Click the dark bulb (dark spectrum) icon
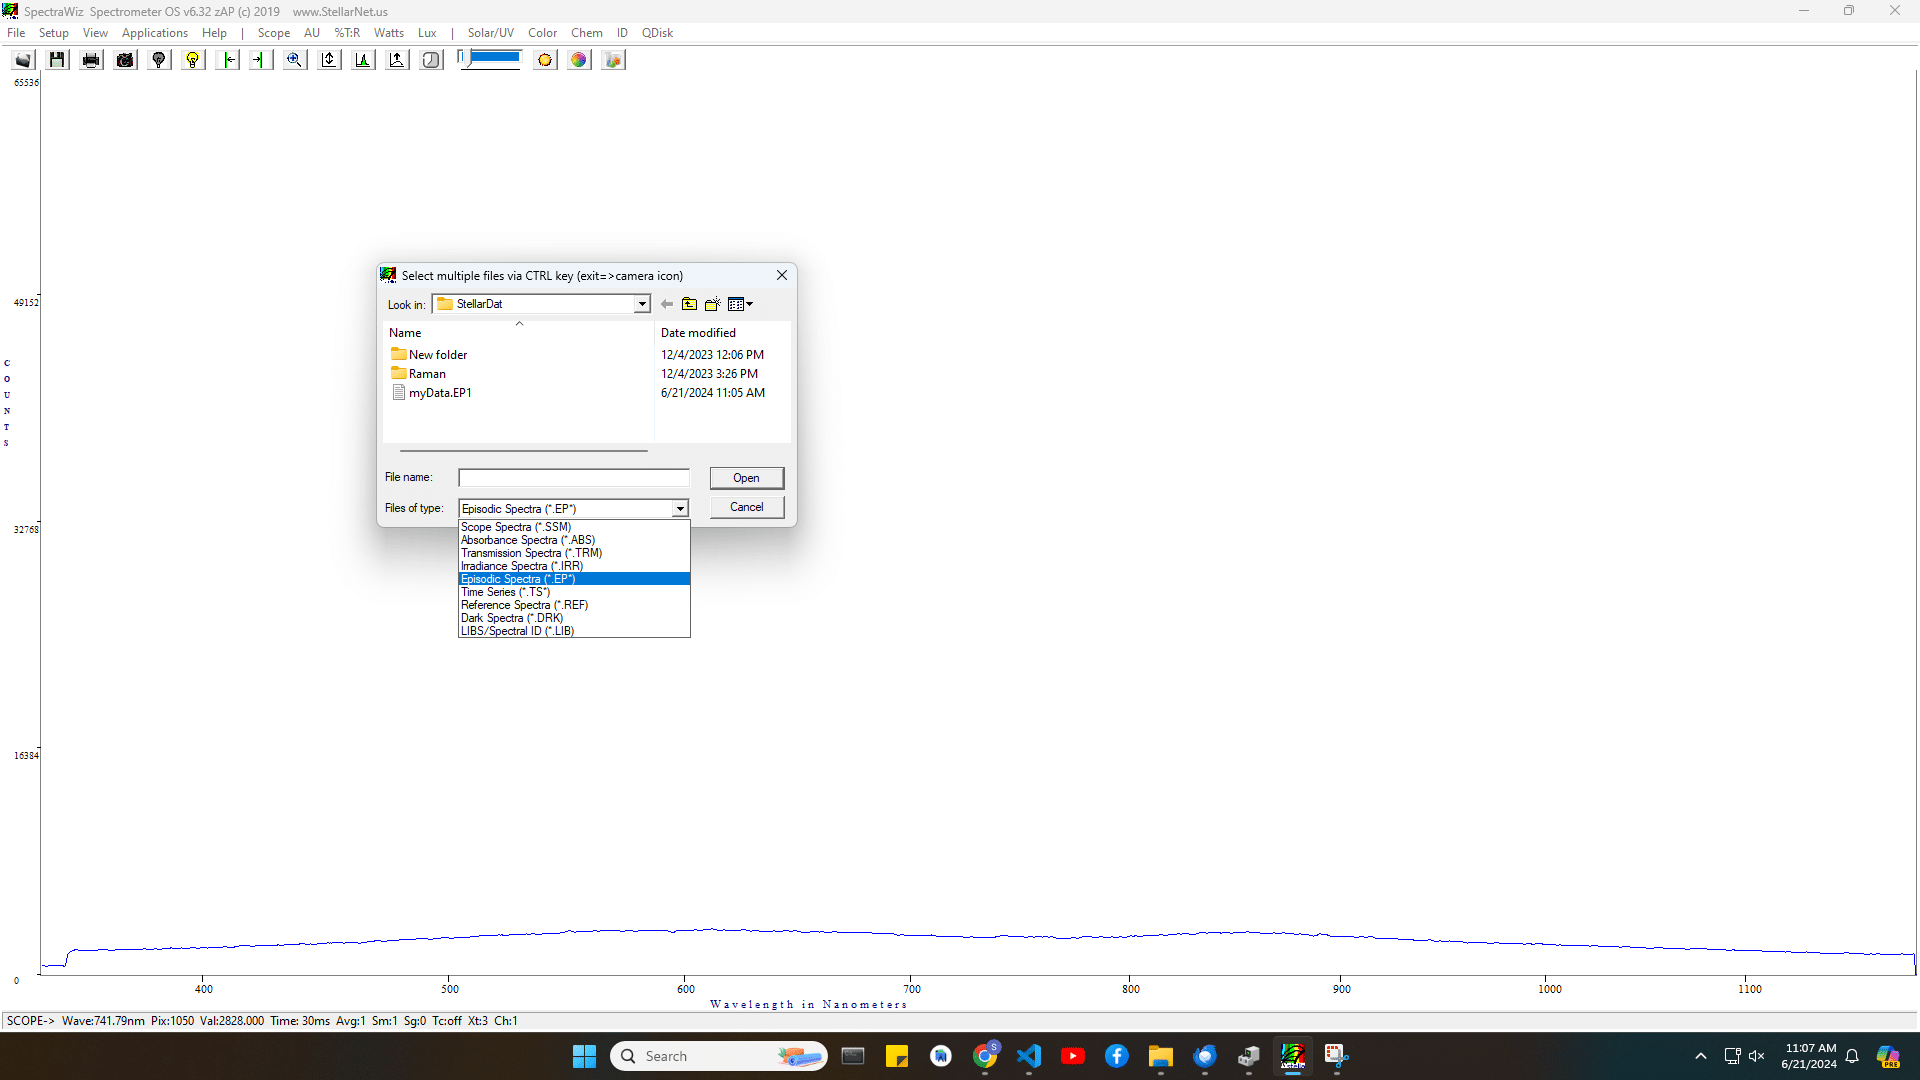This screenshot has height=1080, width=1920. (159, 60)
